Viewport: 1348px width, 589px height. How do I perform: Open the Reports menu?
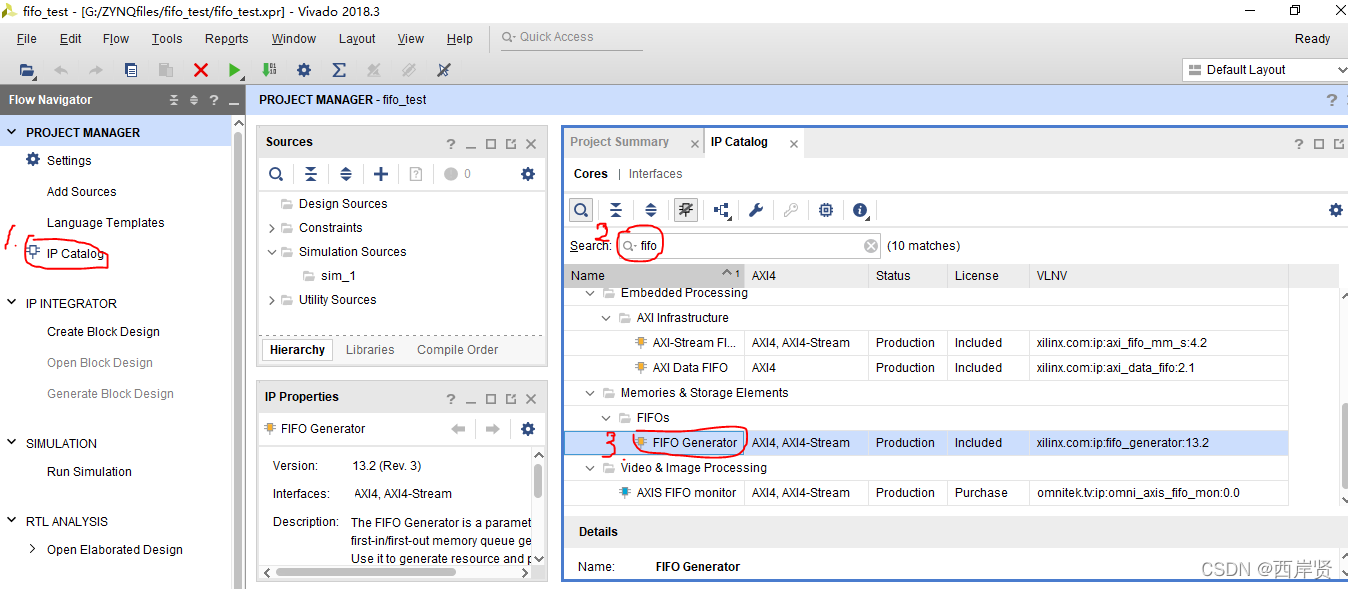tap(227, 39)
